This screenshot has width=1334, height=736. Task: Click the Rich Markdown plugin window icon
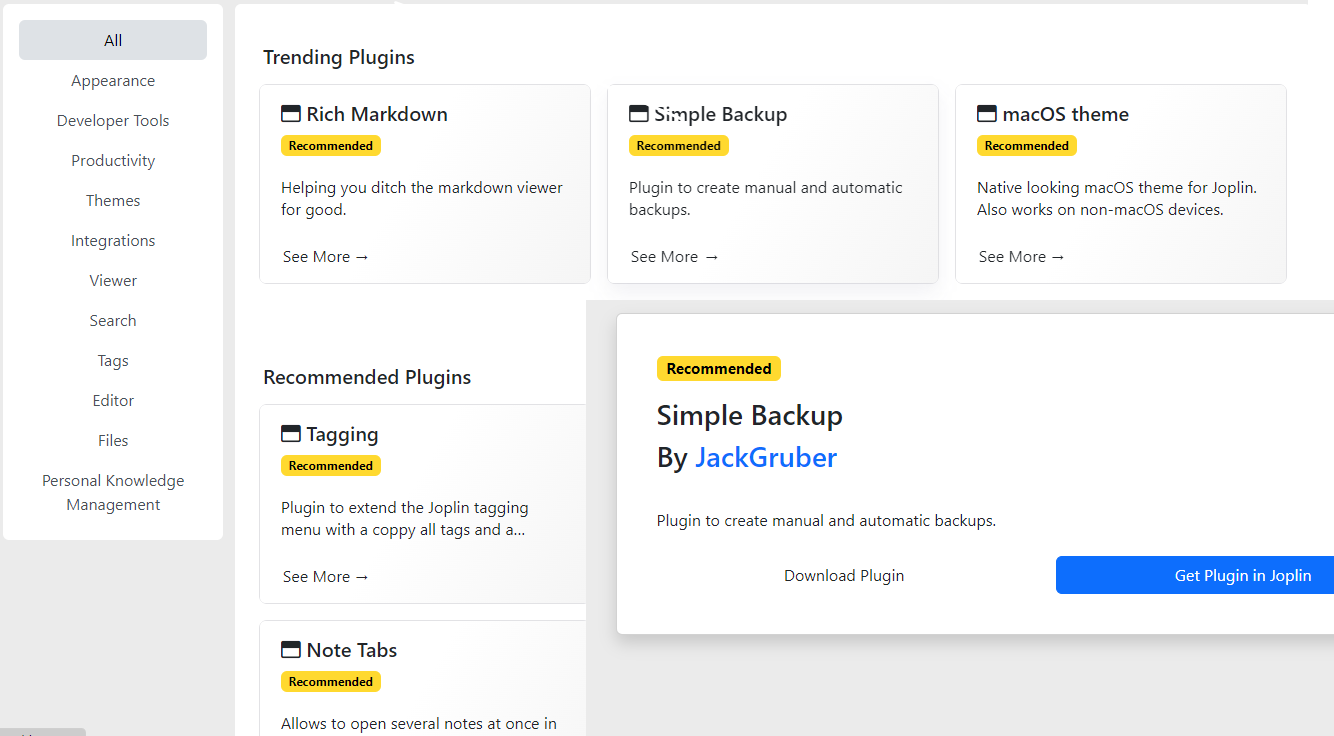click(x=291, y=114)
